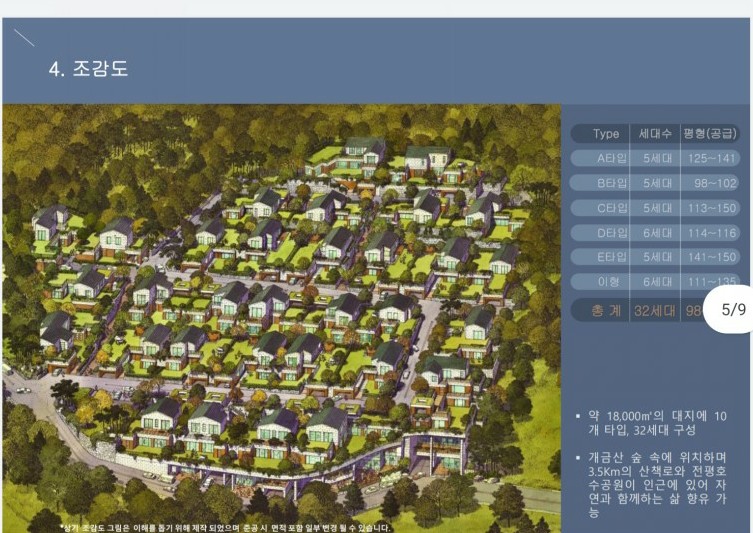Screen dimensions: 753x533
Task: Select the 'Type' column header
Action: (606, 133)
